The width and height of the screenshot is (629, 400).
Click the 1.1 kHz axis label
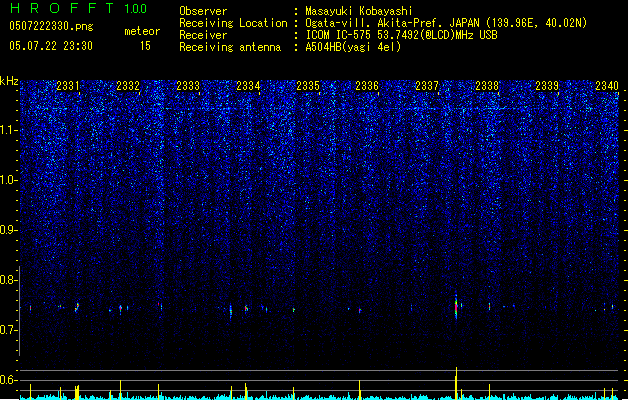click(9, 130)
